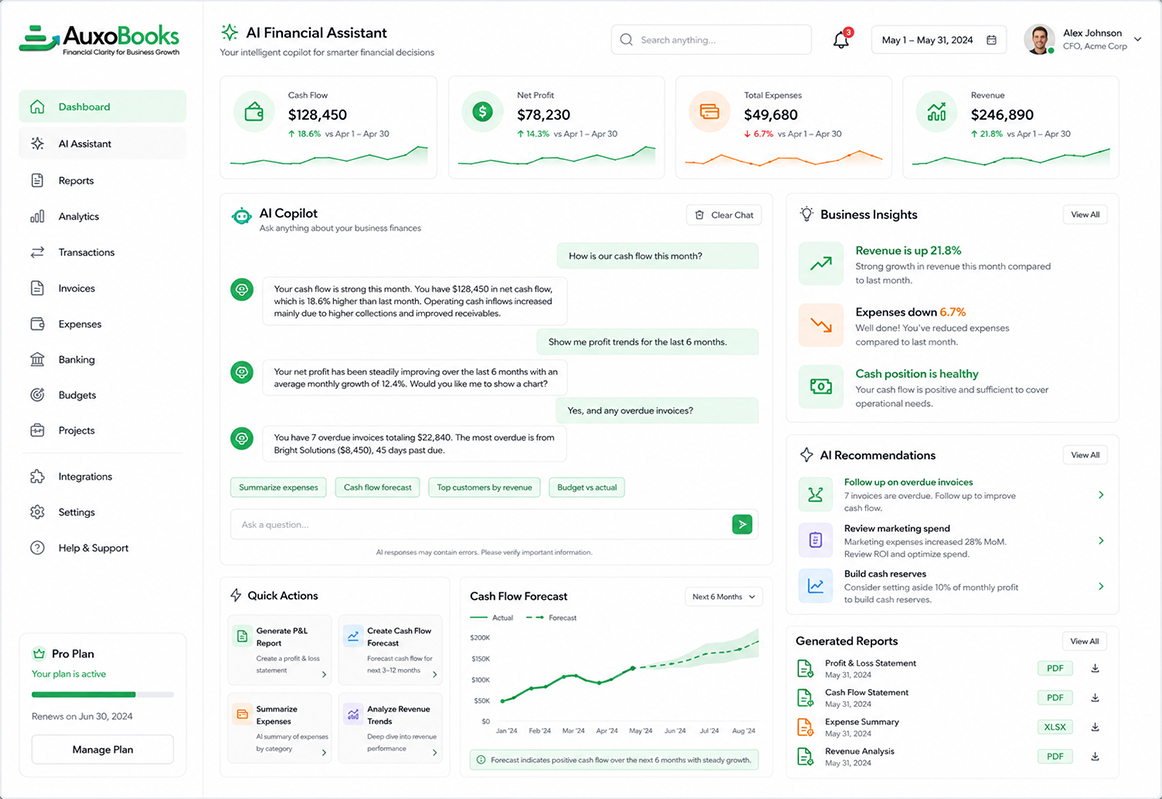Screen dimensions: 1162x799
Task: Open Dashboard in the sidebar
Action: pyautogui.click(x=102, y=106)
